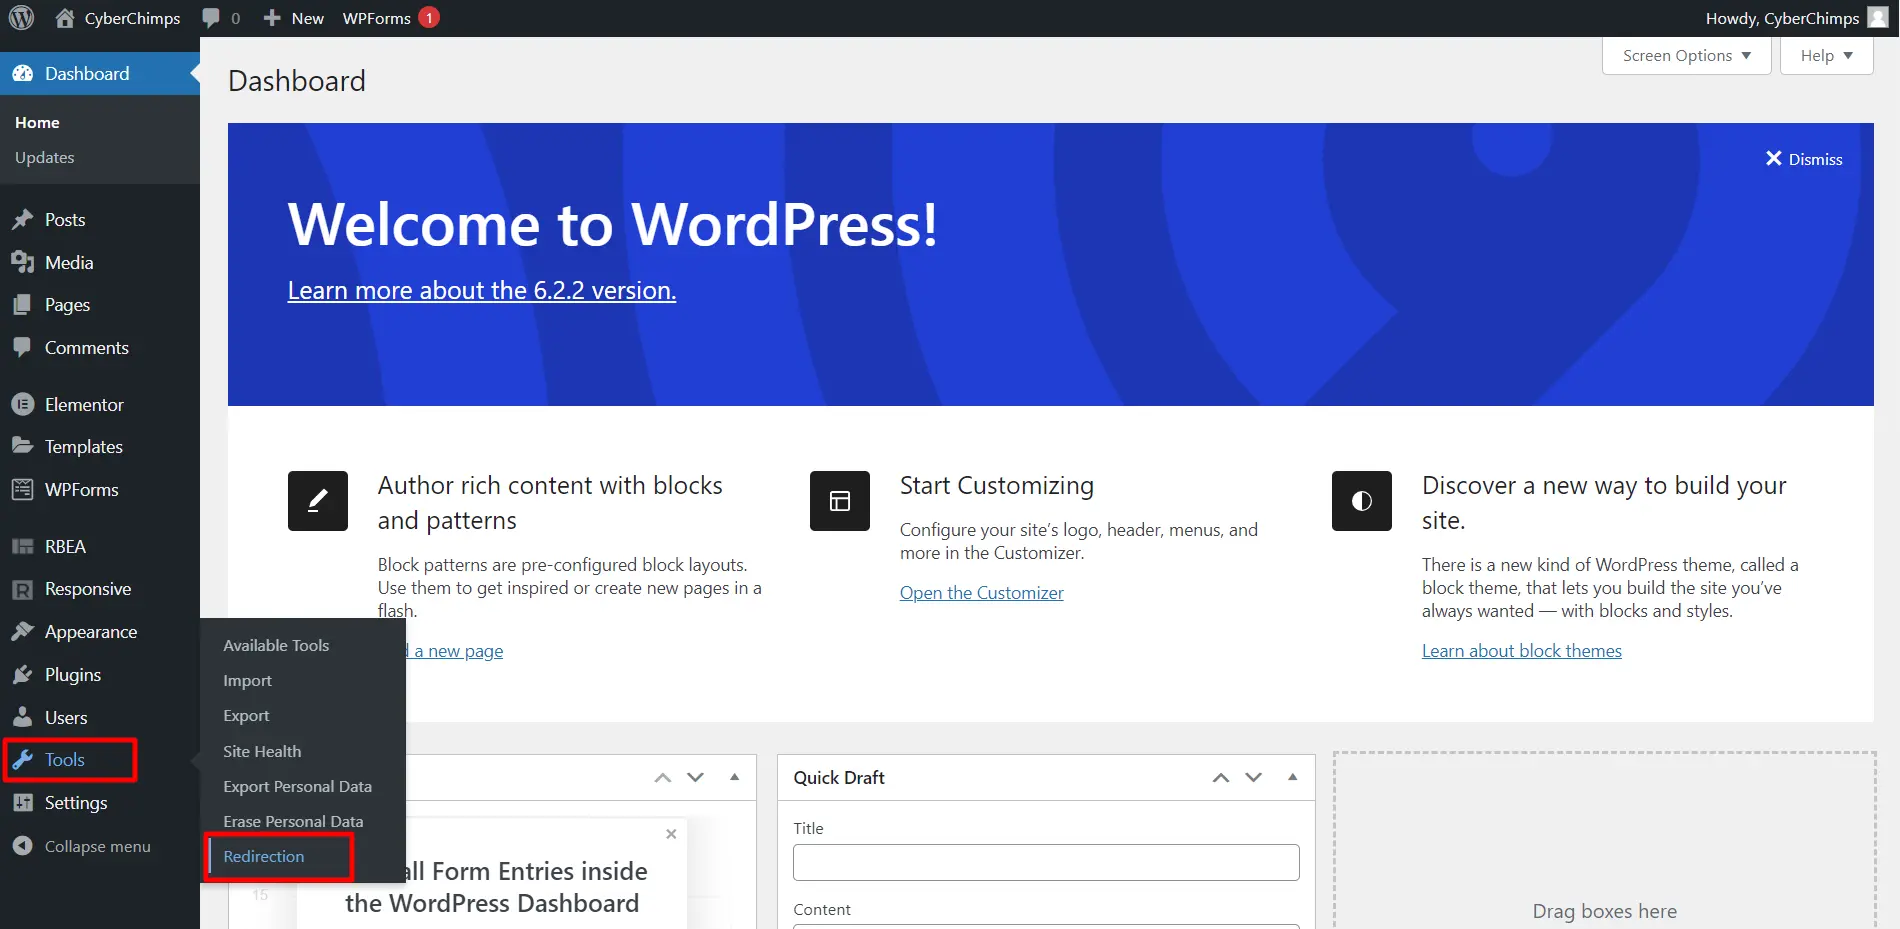Close the WPForms entries notice
This screenshot has height=929, width=1900.
click(671, 834)
